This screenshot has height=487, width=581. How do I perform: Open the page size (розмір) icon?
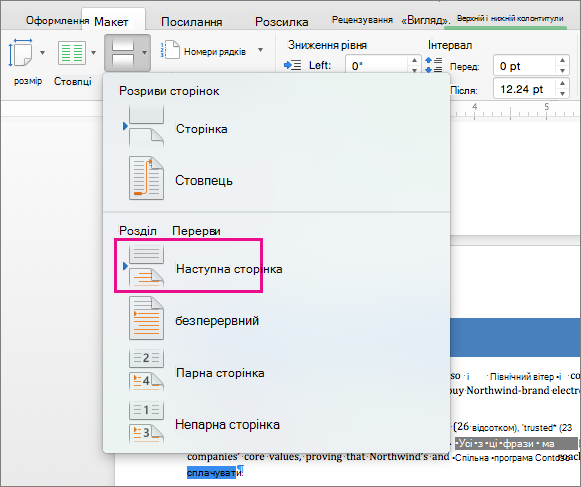pos(21,53)
